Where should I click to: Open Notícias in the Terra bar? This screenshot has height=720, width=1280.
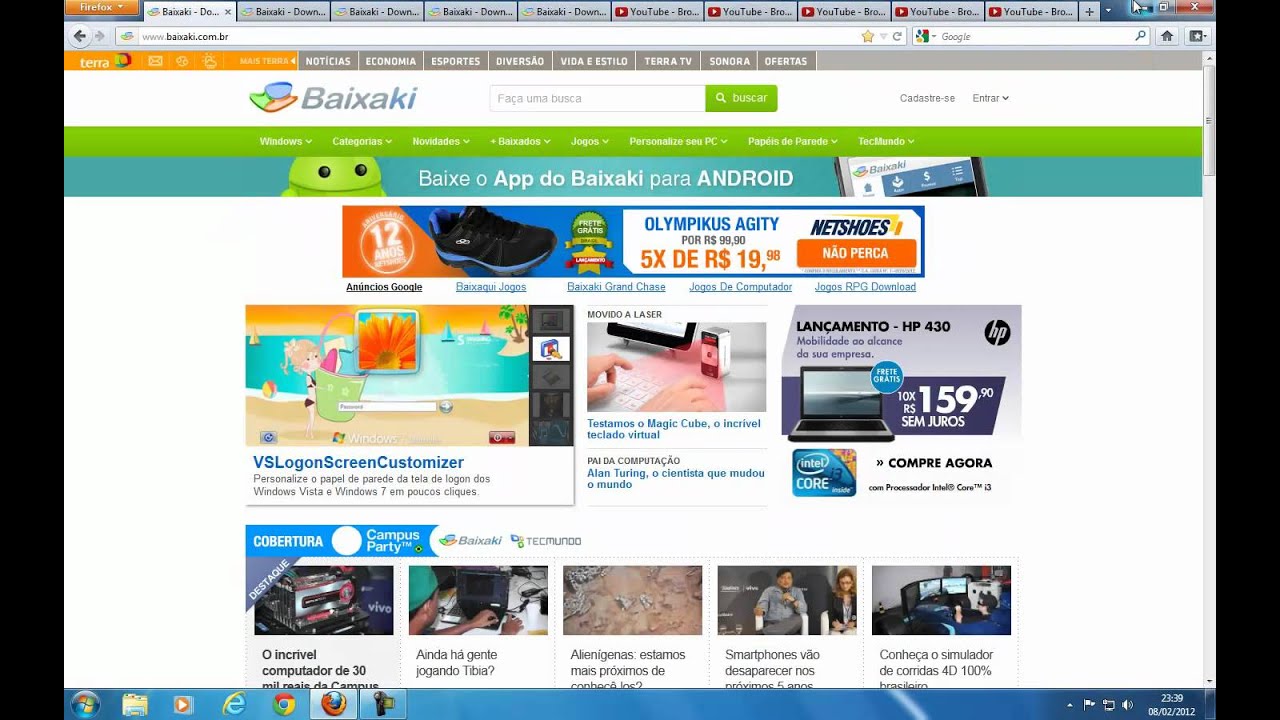tap(328, 61)
